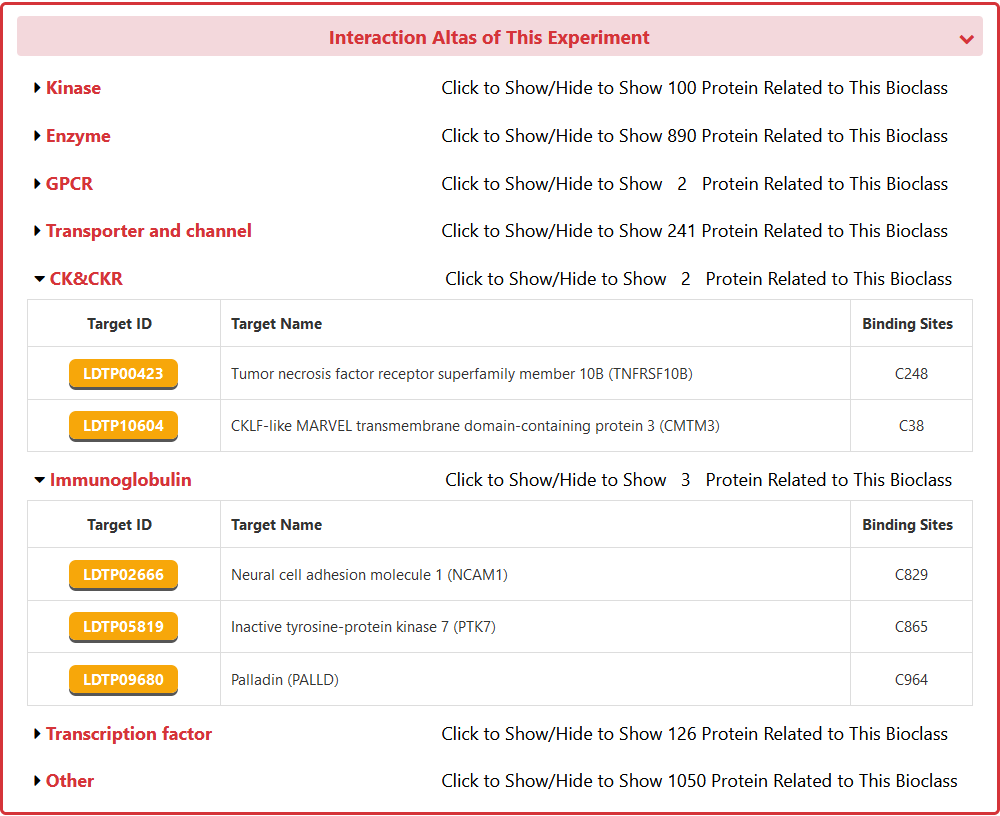Collapse the Immunoglobulin section
This screenshot has height=816, width=1000.
pyautogui.click(x=119, y=480)
